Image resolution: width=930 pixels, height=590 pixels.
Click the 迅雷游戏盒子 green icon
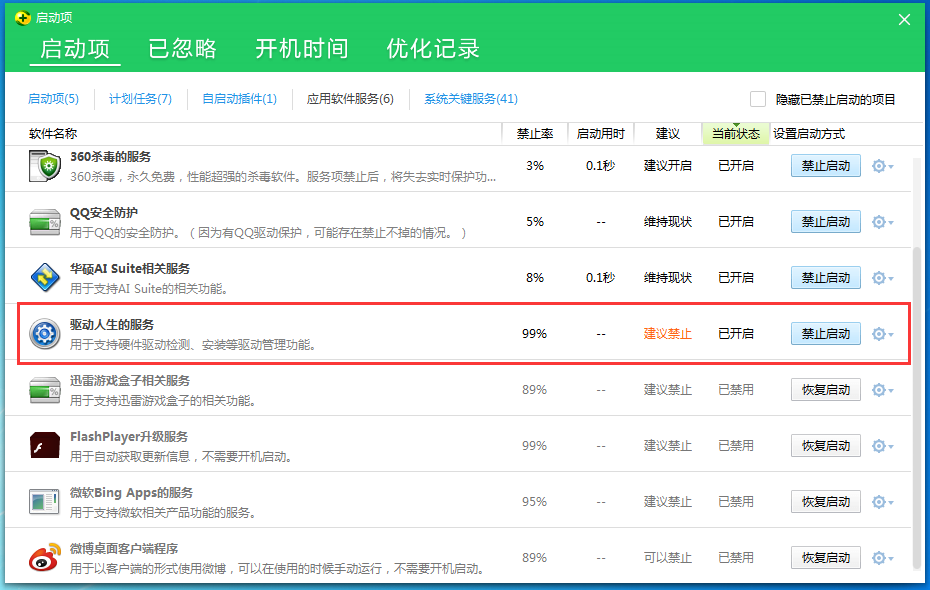coord(43,390)
